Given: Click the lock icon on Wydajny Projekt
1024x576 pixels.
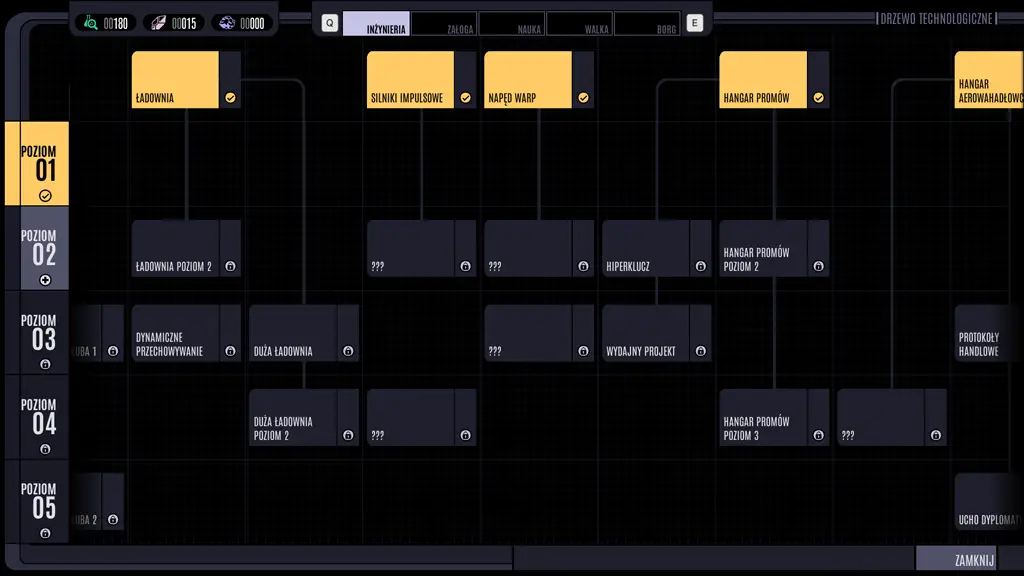Looking at the screenshot, I should pyautogui.click(x=701, y=351).
